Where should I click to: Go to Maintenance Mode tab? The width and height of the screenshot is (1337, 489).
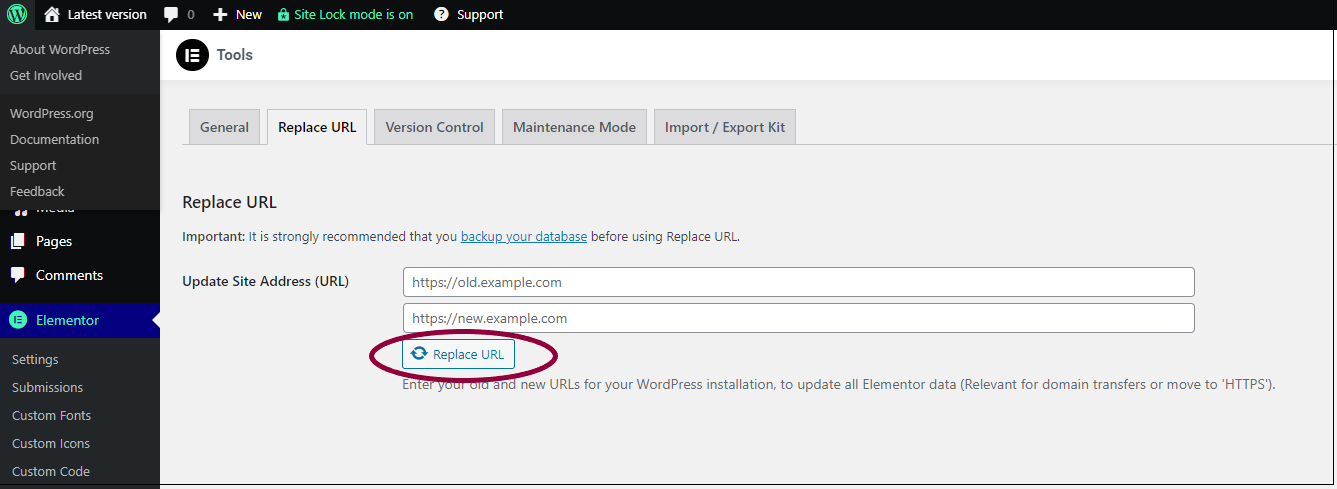coord(574,127)
